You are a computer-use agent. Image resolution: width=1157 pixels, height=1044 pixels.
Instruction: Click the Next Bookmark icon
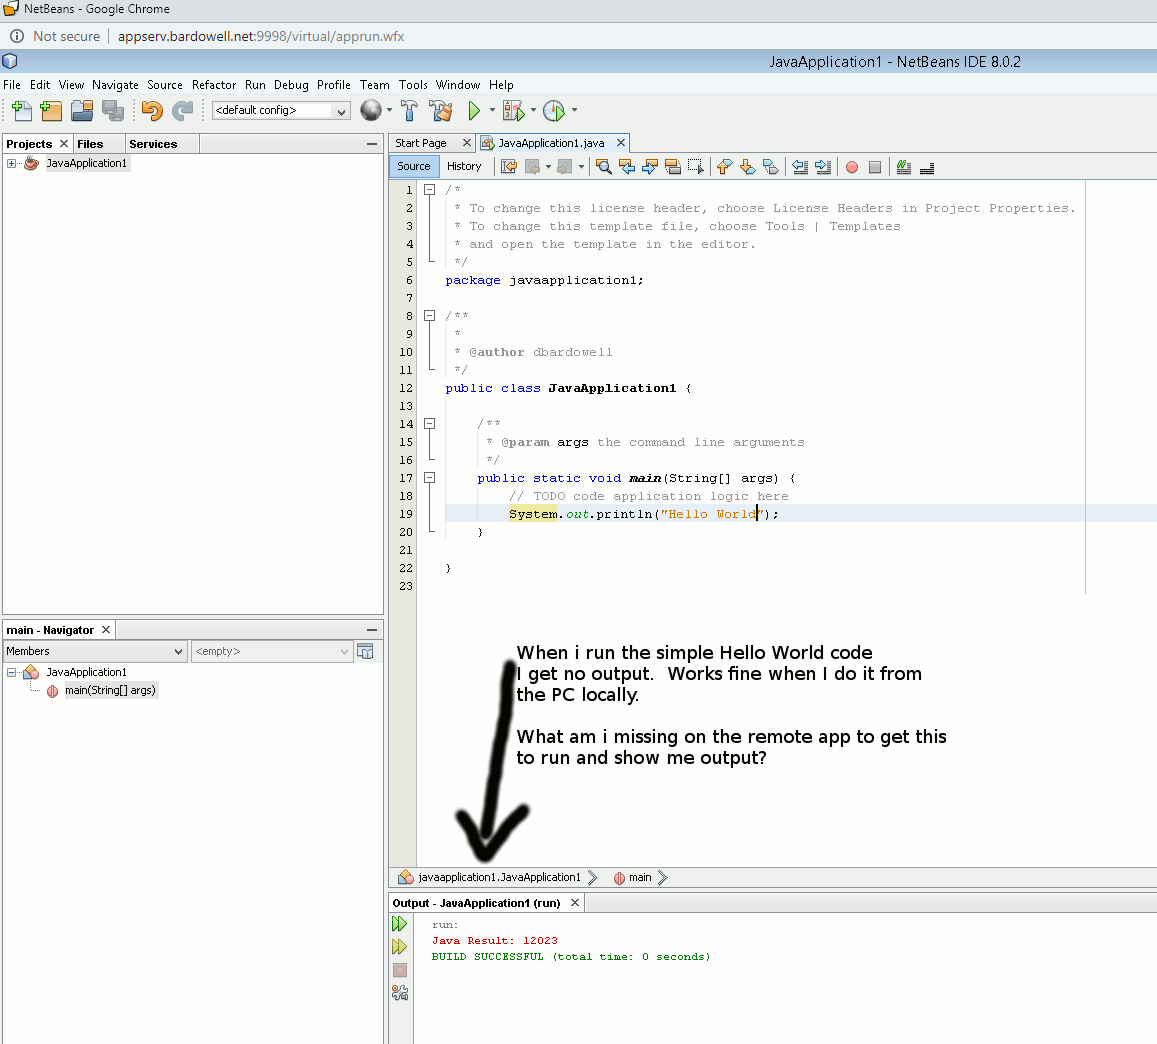coord(747,167)
